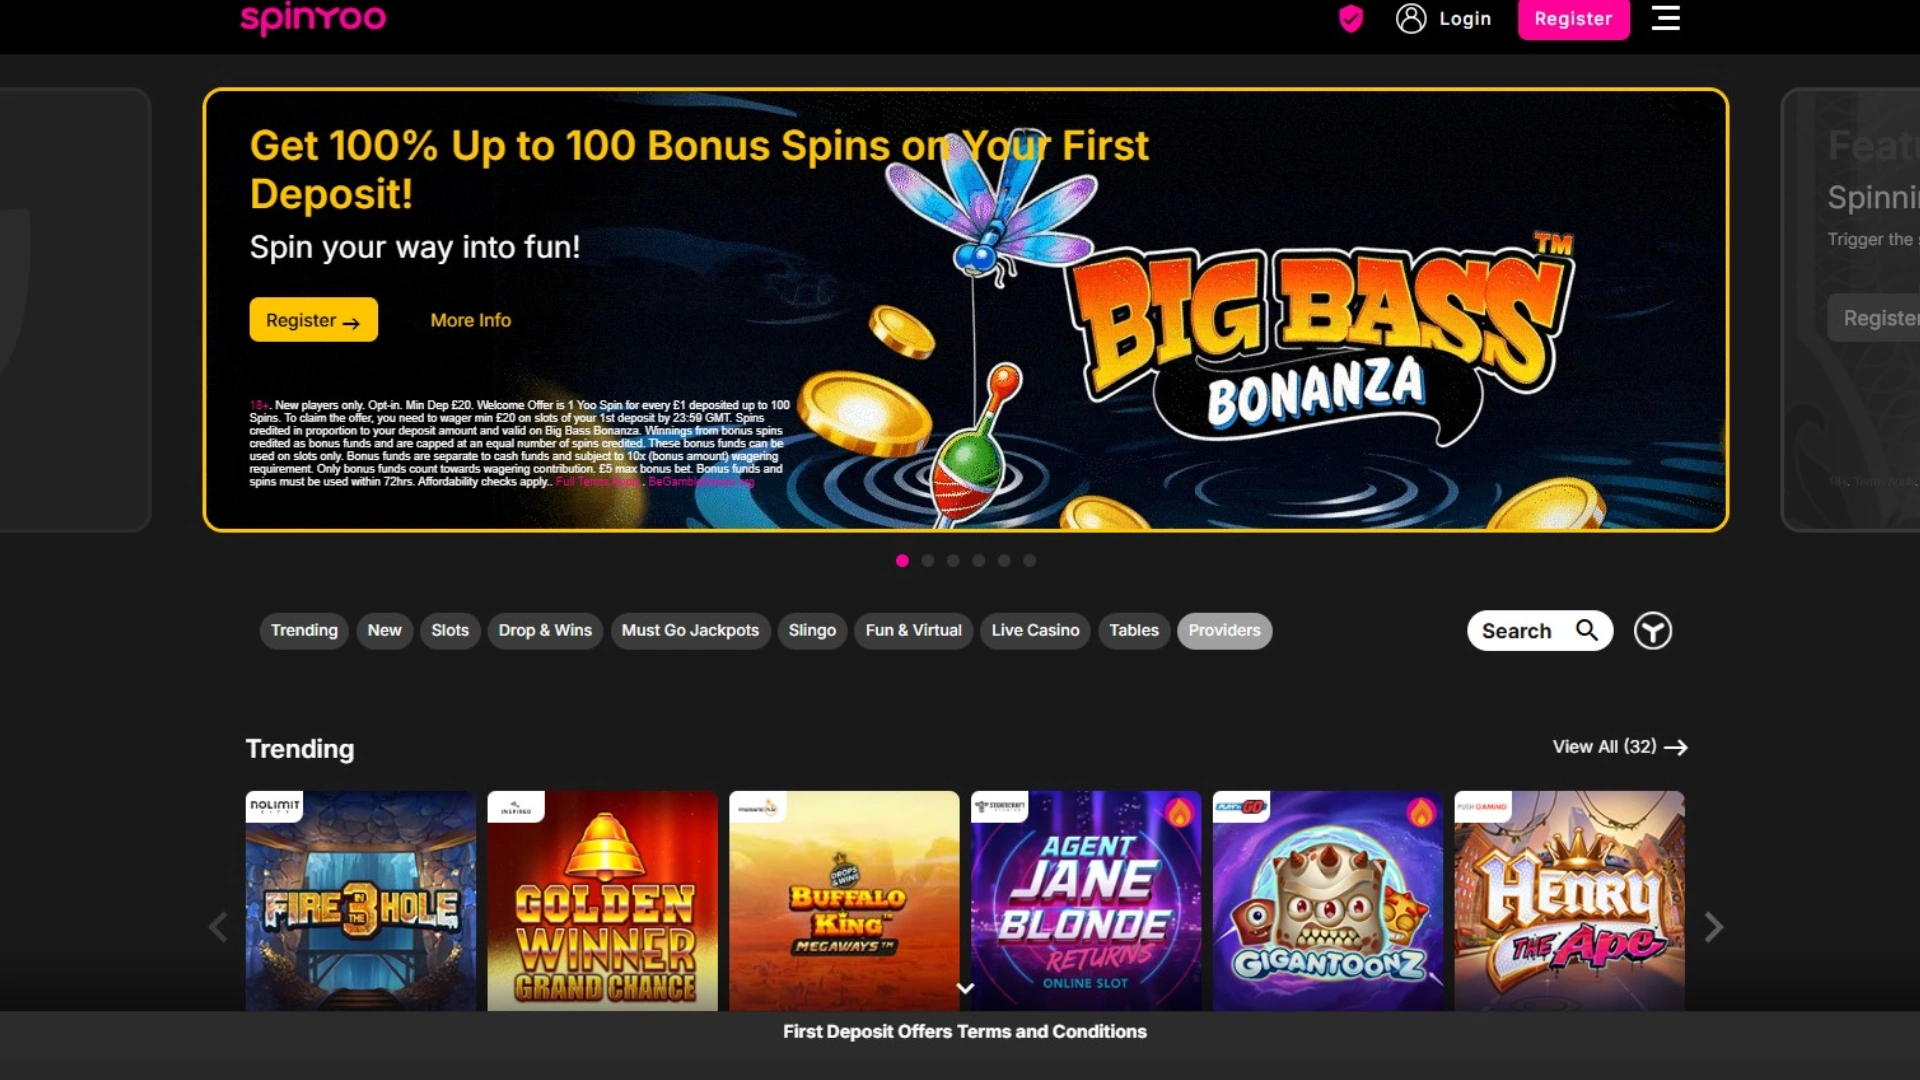Select the fourth carousel dot
Image resolution: width=1920 pixels, height=1080 pixels.
(x=979, y=561)
